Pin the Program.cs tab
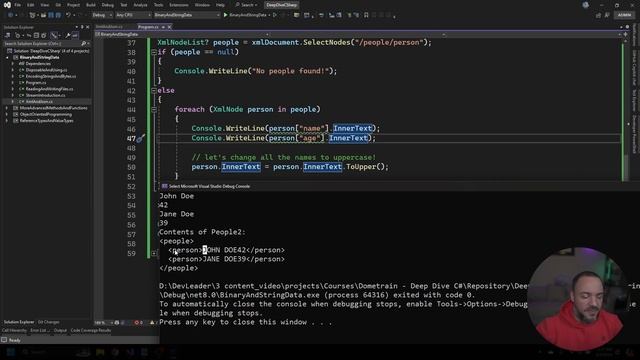Image resolution: width=640 pixels, height=360 pixels. pyautogui.click(x=163, y=27)
